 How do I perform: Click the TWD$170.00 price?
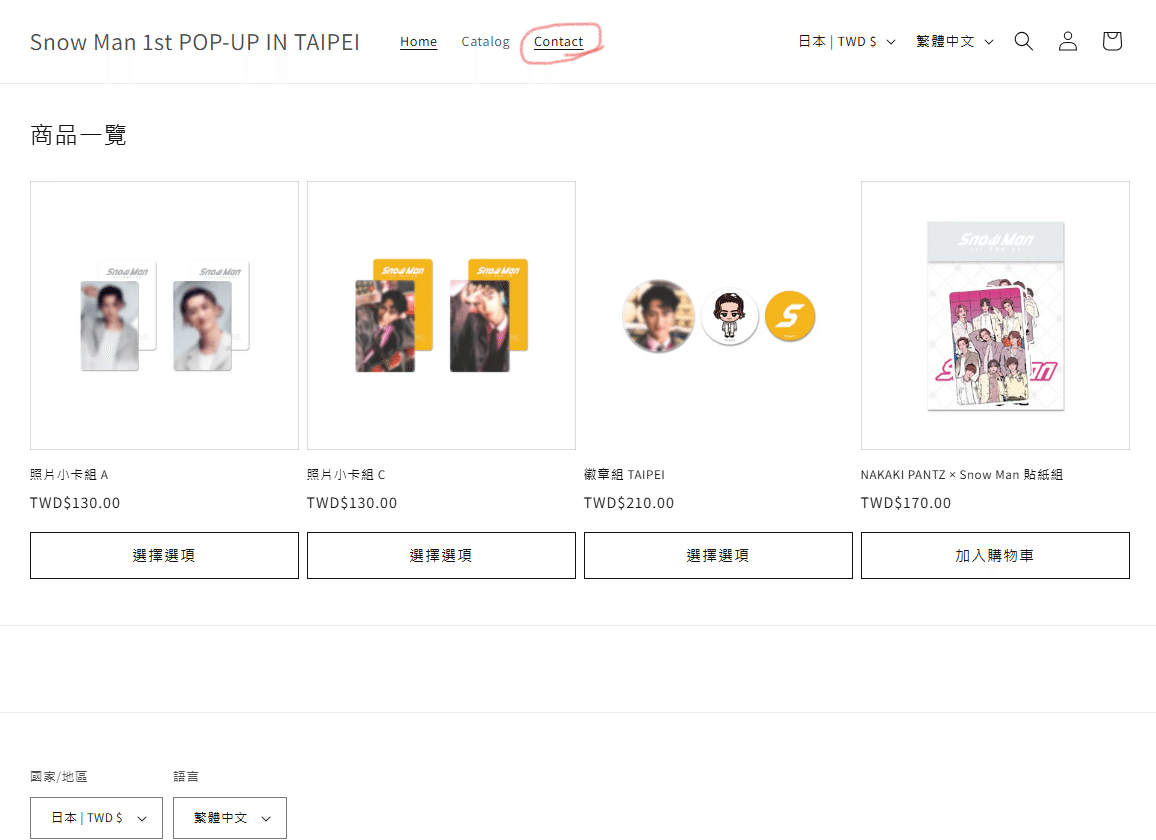[906, 503]
